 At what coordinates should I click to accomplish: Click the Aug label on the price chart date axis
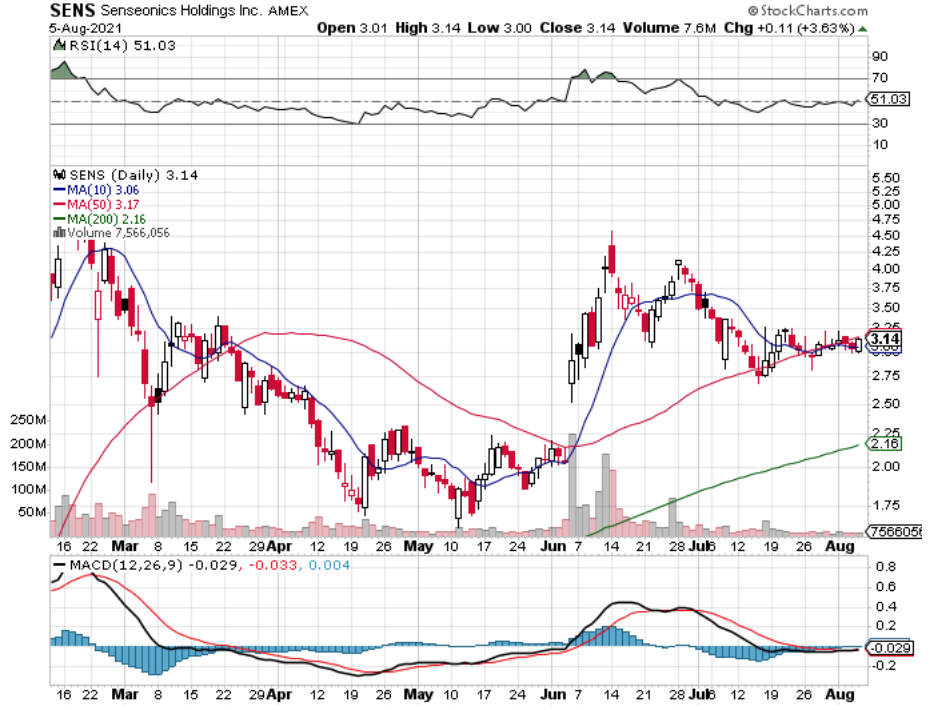pos(840,546)
